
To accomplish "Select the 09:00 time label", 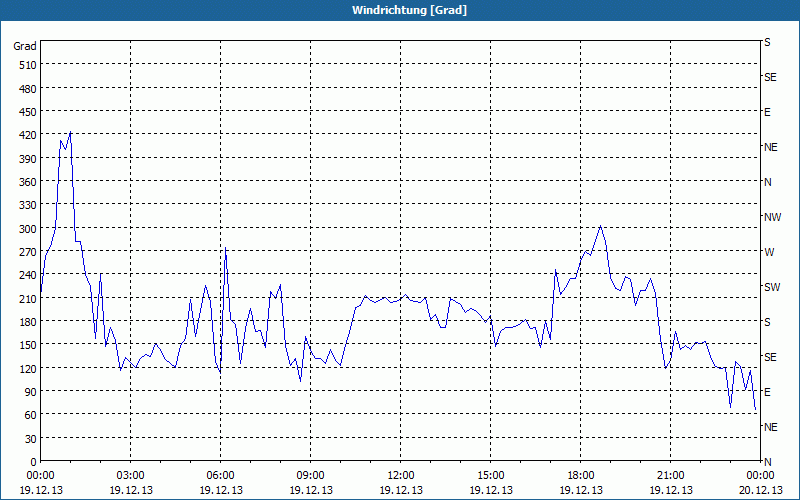I will coord(311,476).
